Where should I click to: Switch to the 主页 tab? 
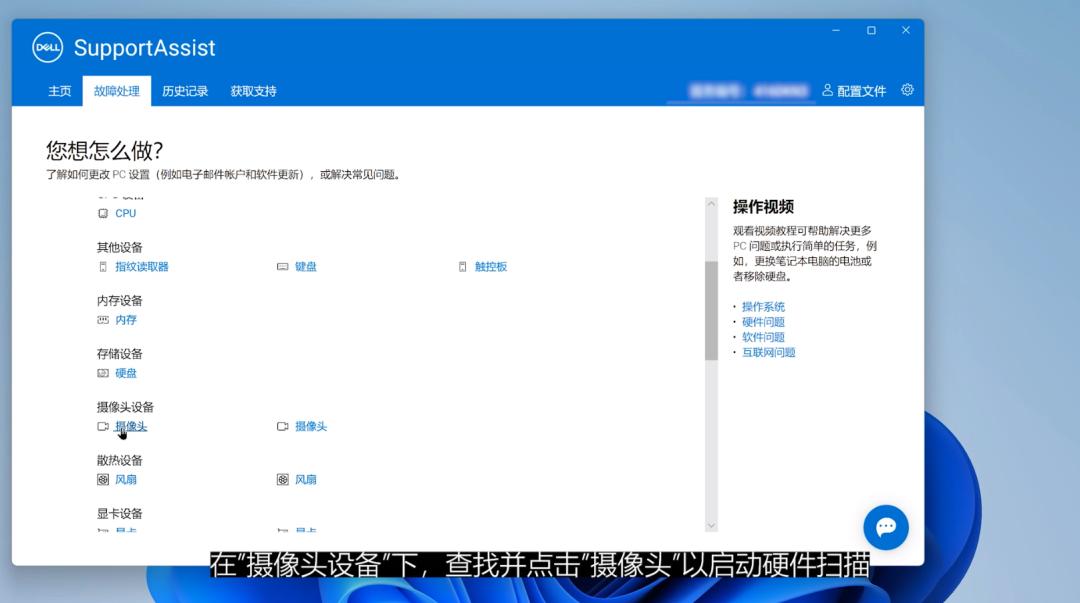[x=57, y=90]
